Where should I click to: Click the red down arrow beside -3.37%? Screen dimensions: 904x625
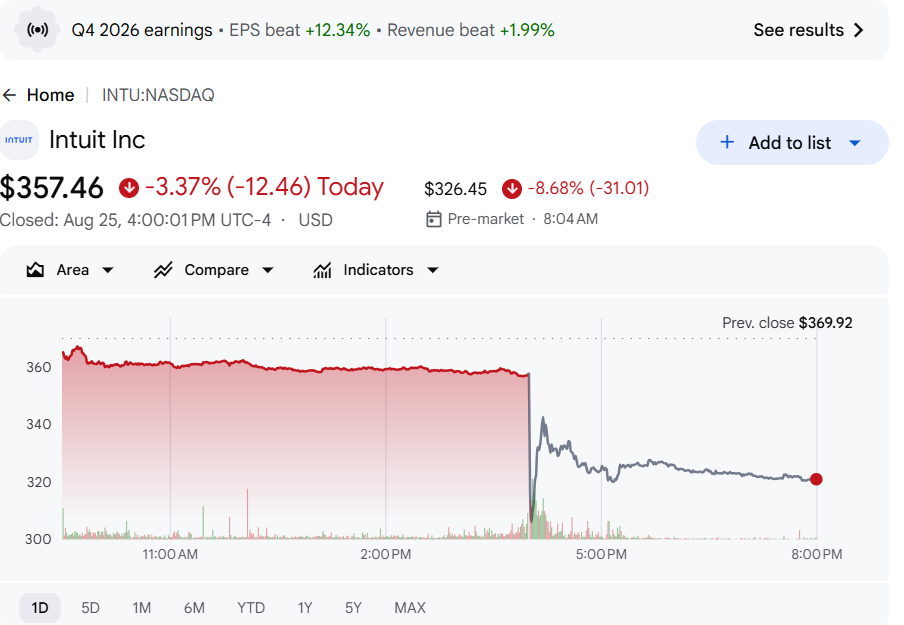pos(129,187)
